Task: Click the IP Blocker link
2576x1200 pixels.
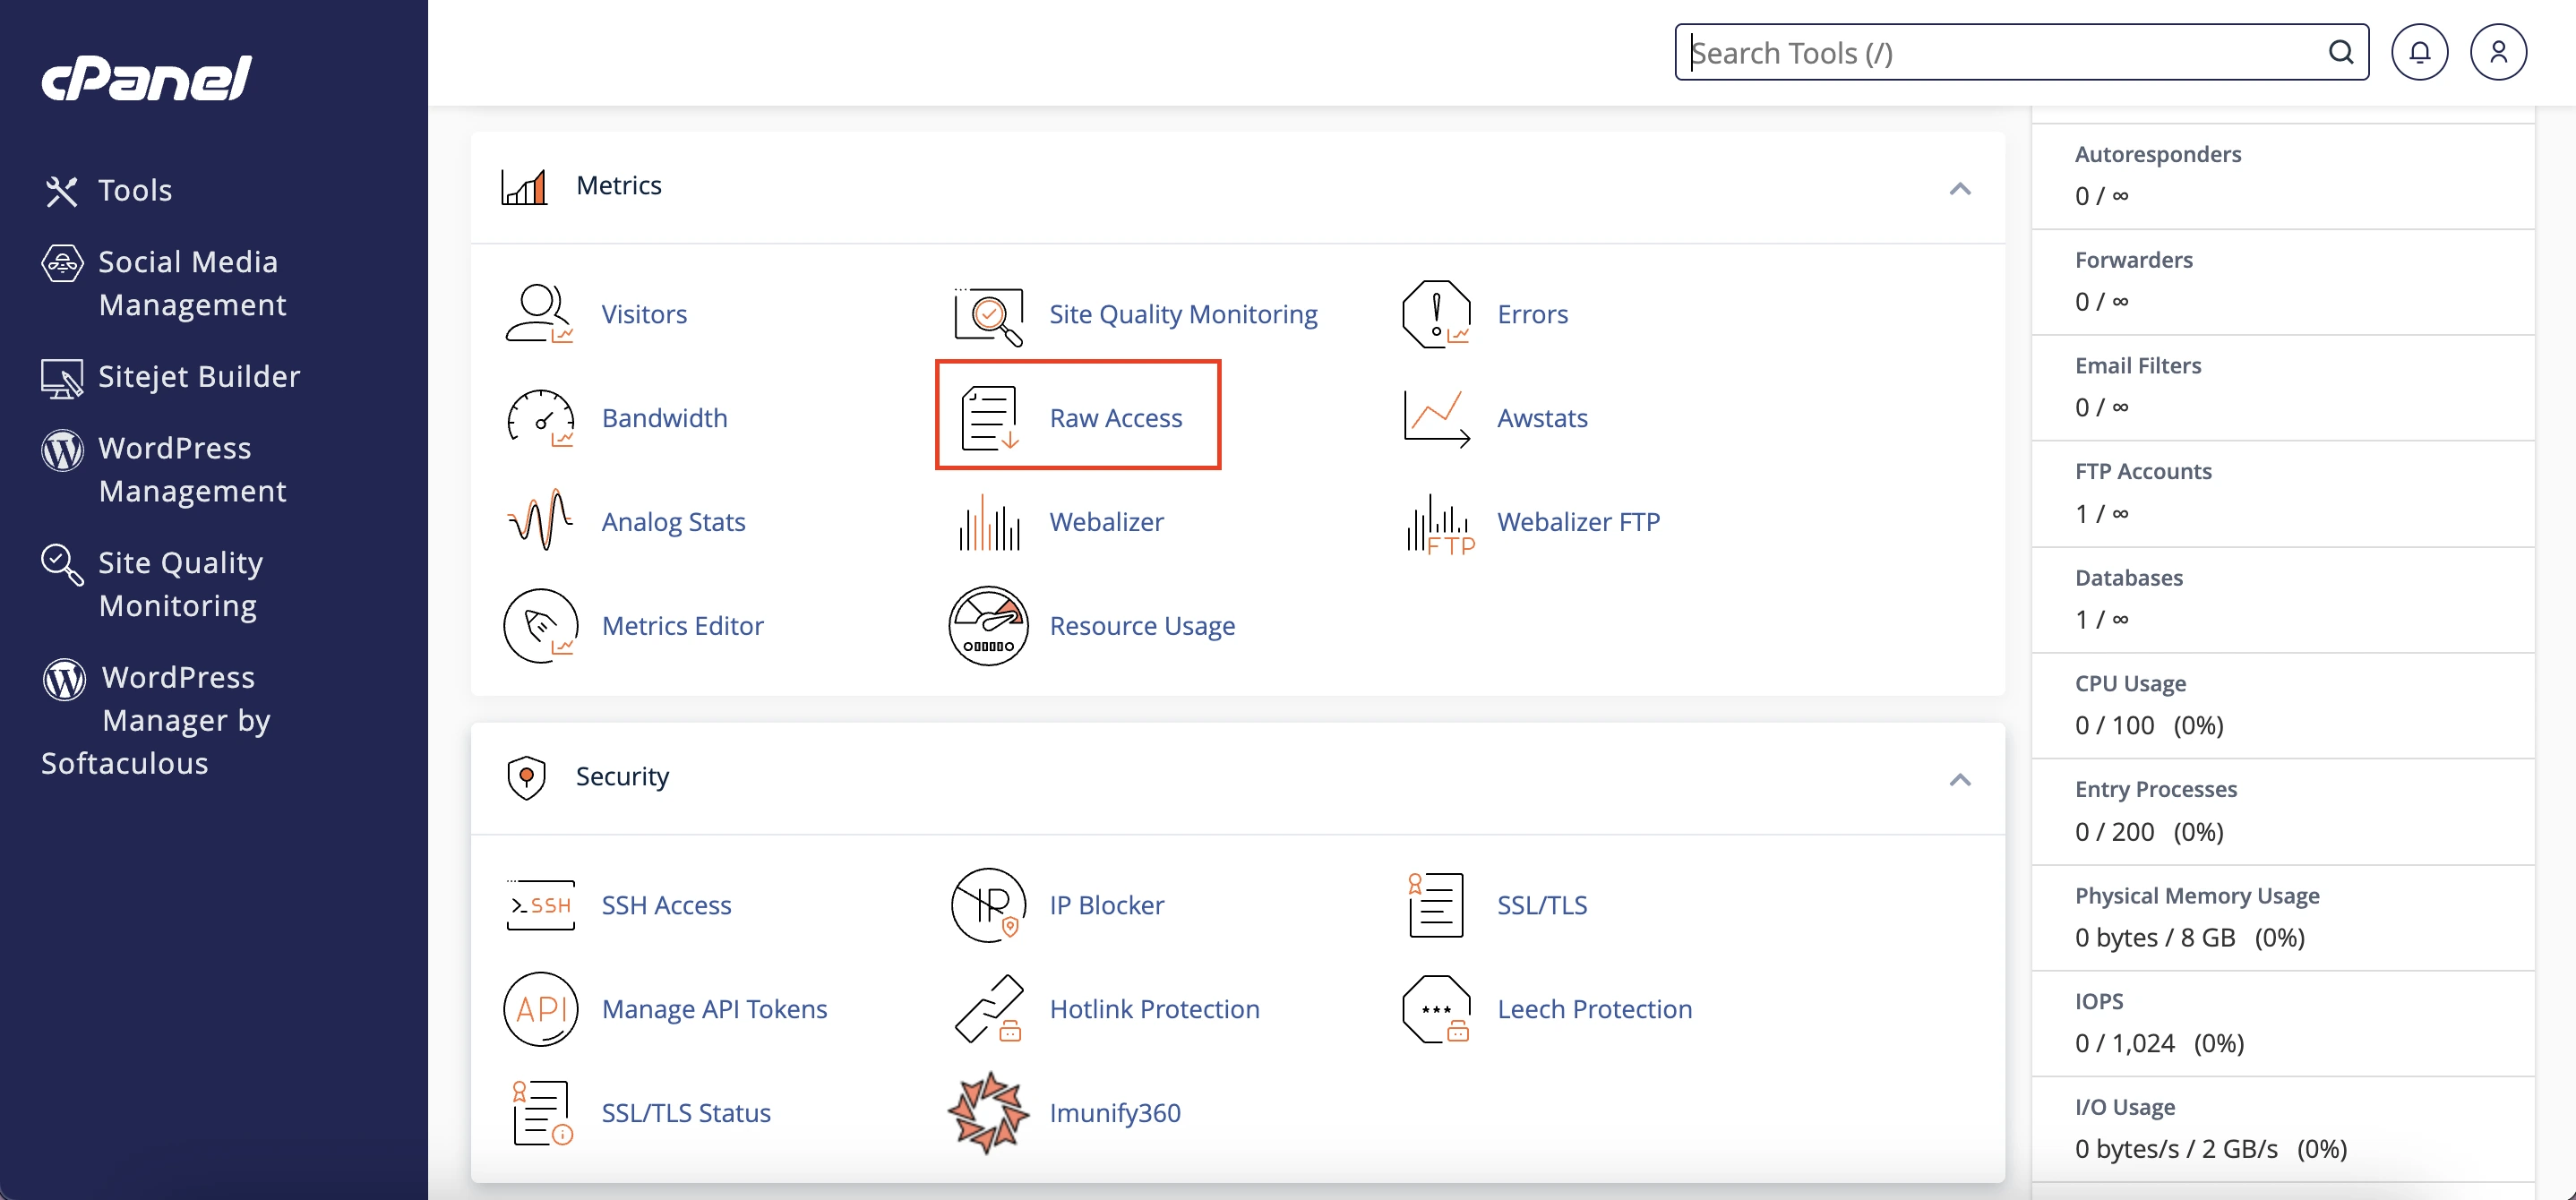Action: (1107, 905)
